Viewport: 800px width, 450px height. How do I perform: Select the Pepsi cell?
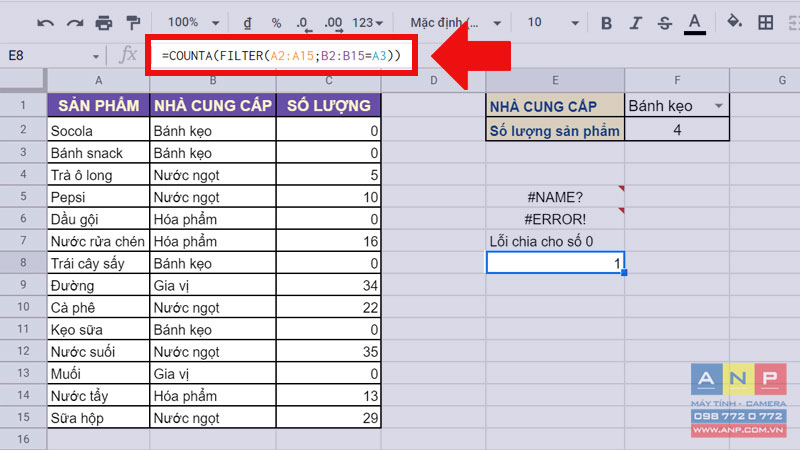pos(98,196)
